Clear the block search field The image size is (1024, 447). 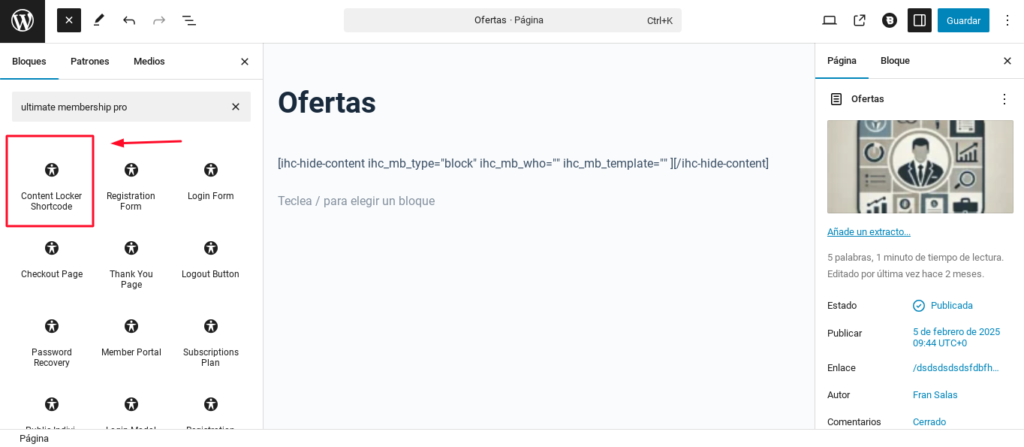pyautogui.click(x=236, y=107)
